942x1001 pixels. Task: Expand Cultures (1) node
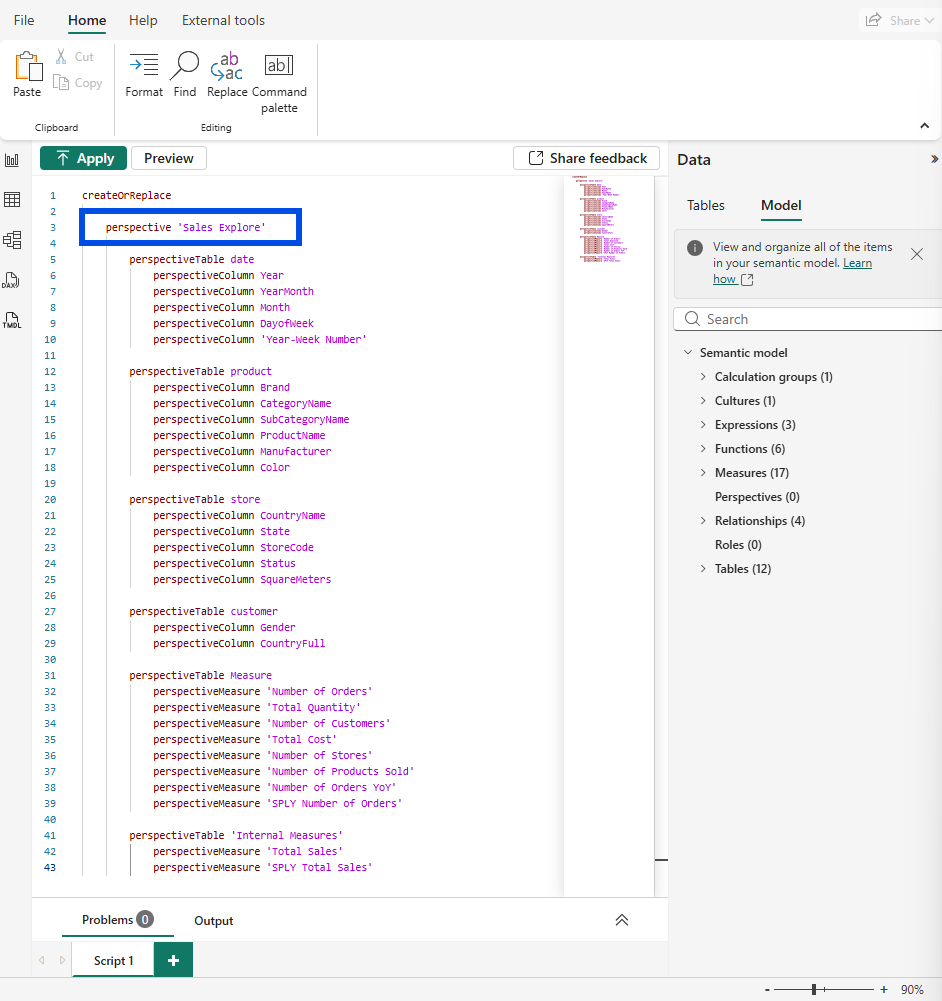703,400
